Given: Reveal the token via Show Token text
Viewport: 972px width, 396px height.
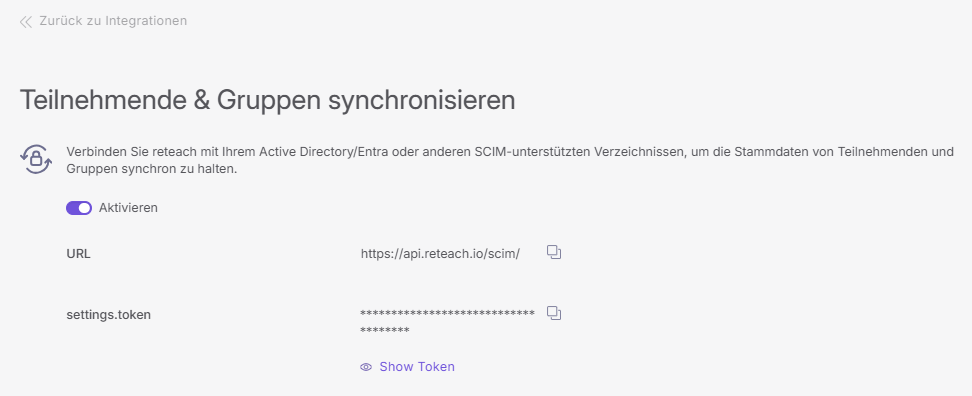Looking at the screenshot, I should click(417, 367).
